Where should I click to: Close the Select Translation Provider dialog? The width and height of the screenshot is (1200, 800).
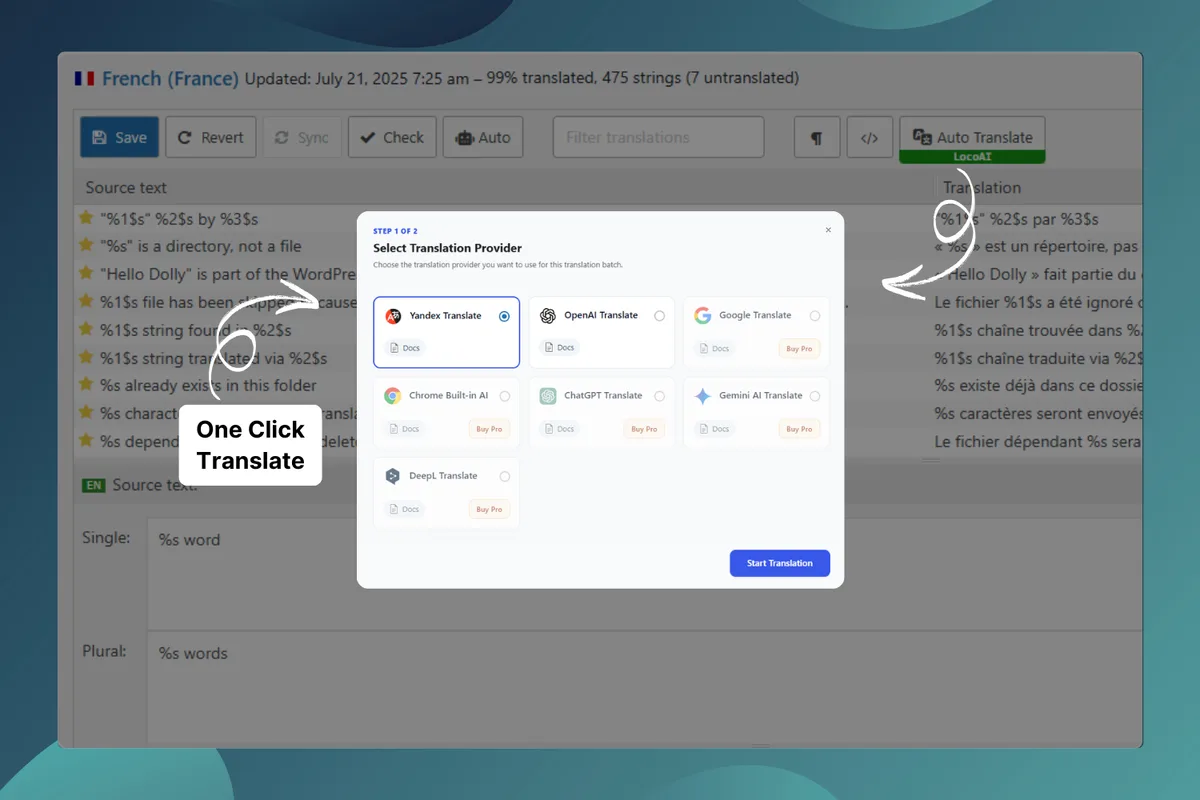(828, 230)
